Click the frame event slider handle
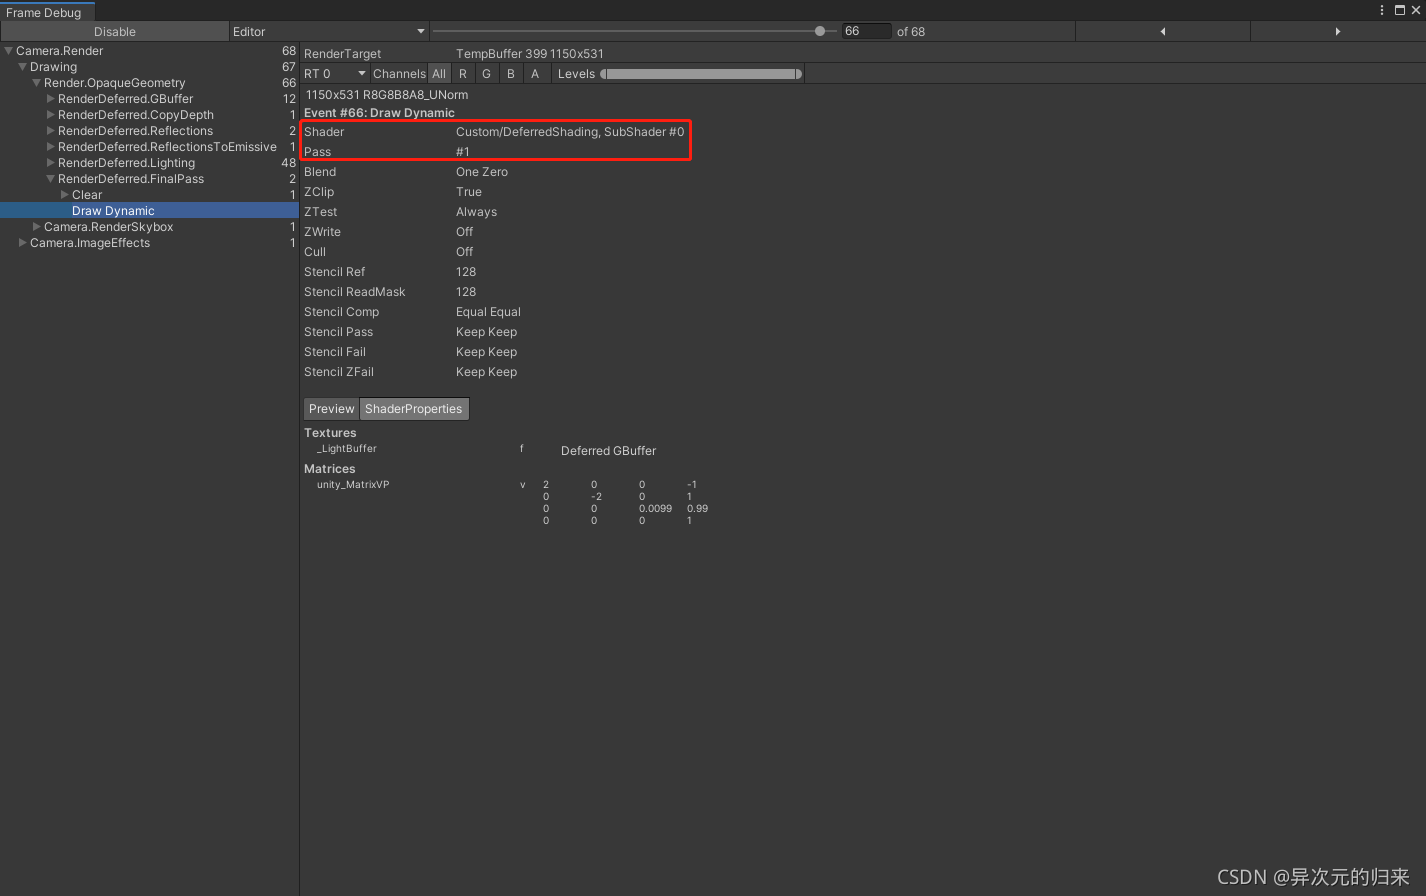This screenshot has height=896, width=1426. click(x=822, y=31)
